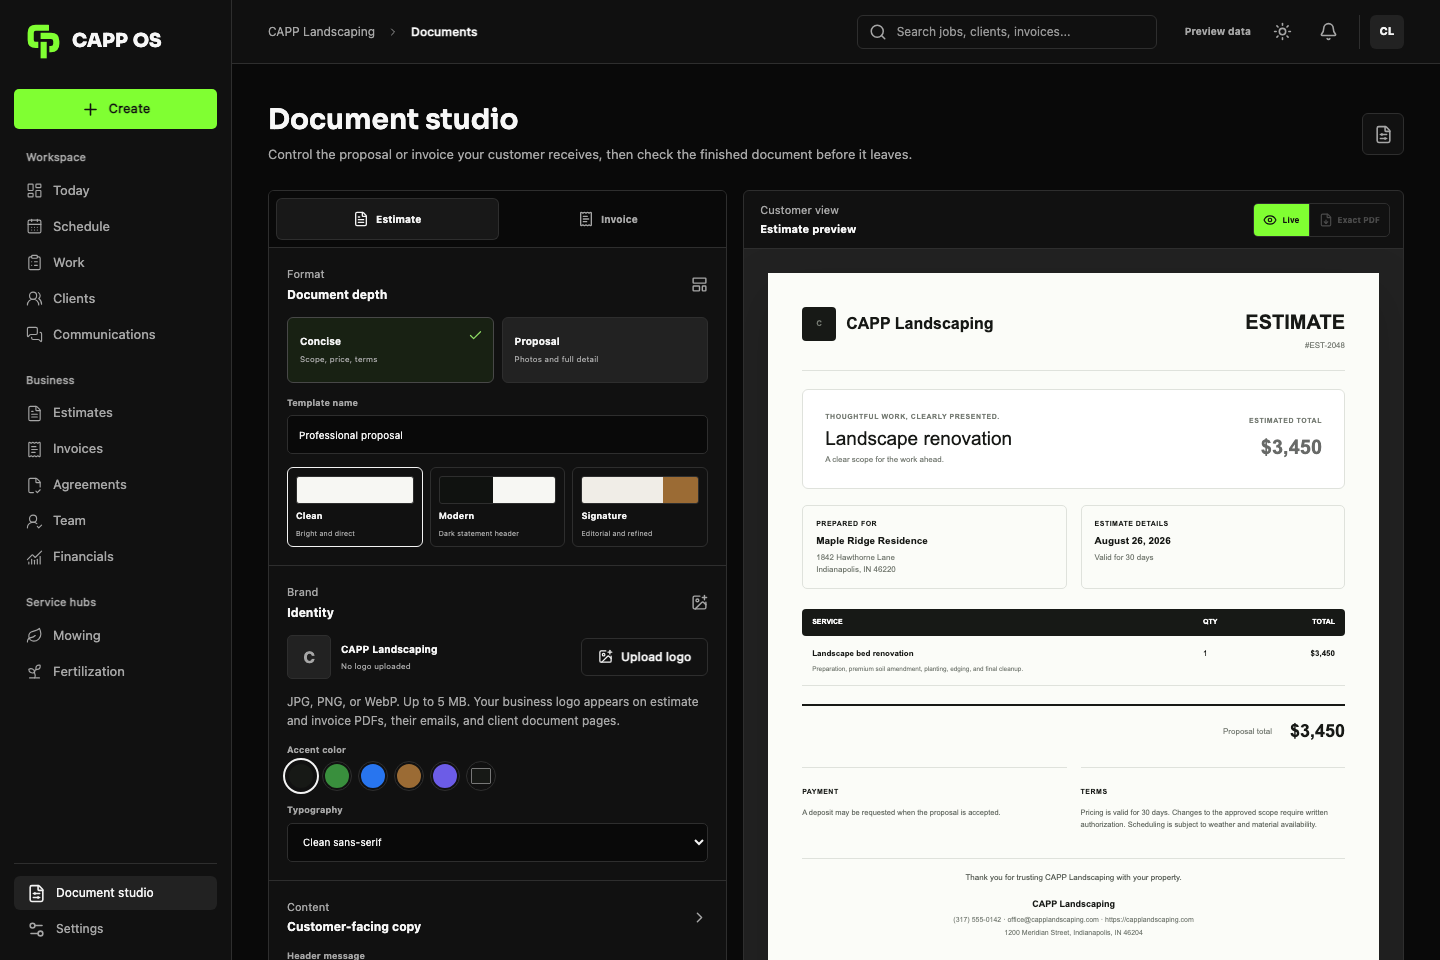The width and height of the screenshot is (1440, 960).
Task: Click the image icon beside Identity
Action: (x=699, y=602)
